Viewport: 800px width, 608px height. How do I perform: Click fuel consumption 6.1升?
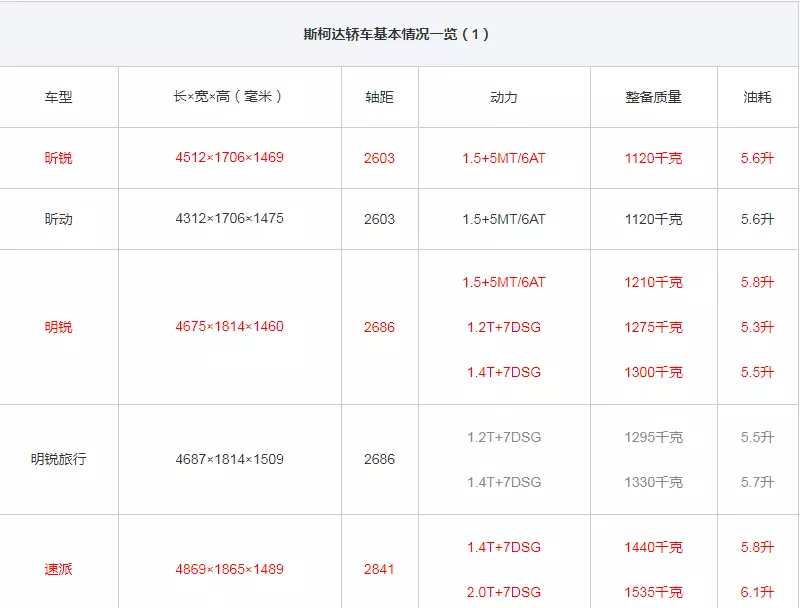pos(757,592)
